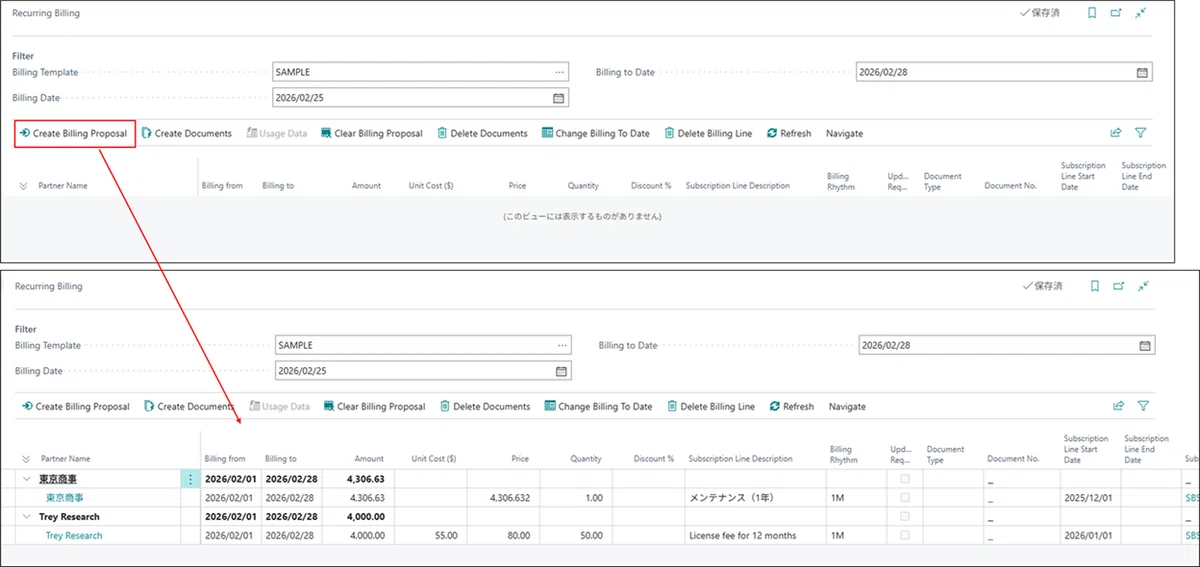Click Delete Billing Line in lower window
This screenshot has height=567, width=1200.
point(710,407)
